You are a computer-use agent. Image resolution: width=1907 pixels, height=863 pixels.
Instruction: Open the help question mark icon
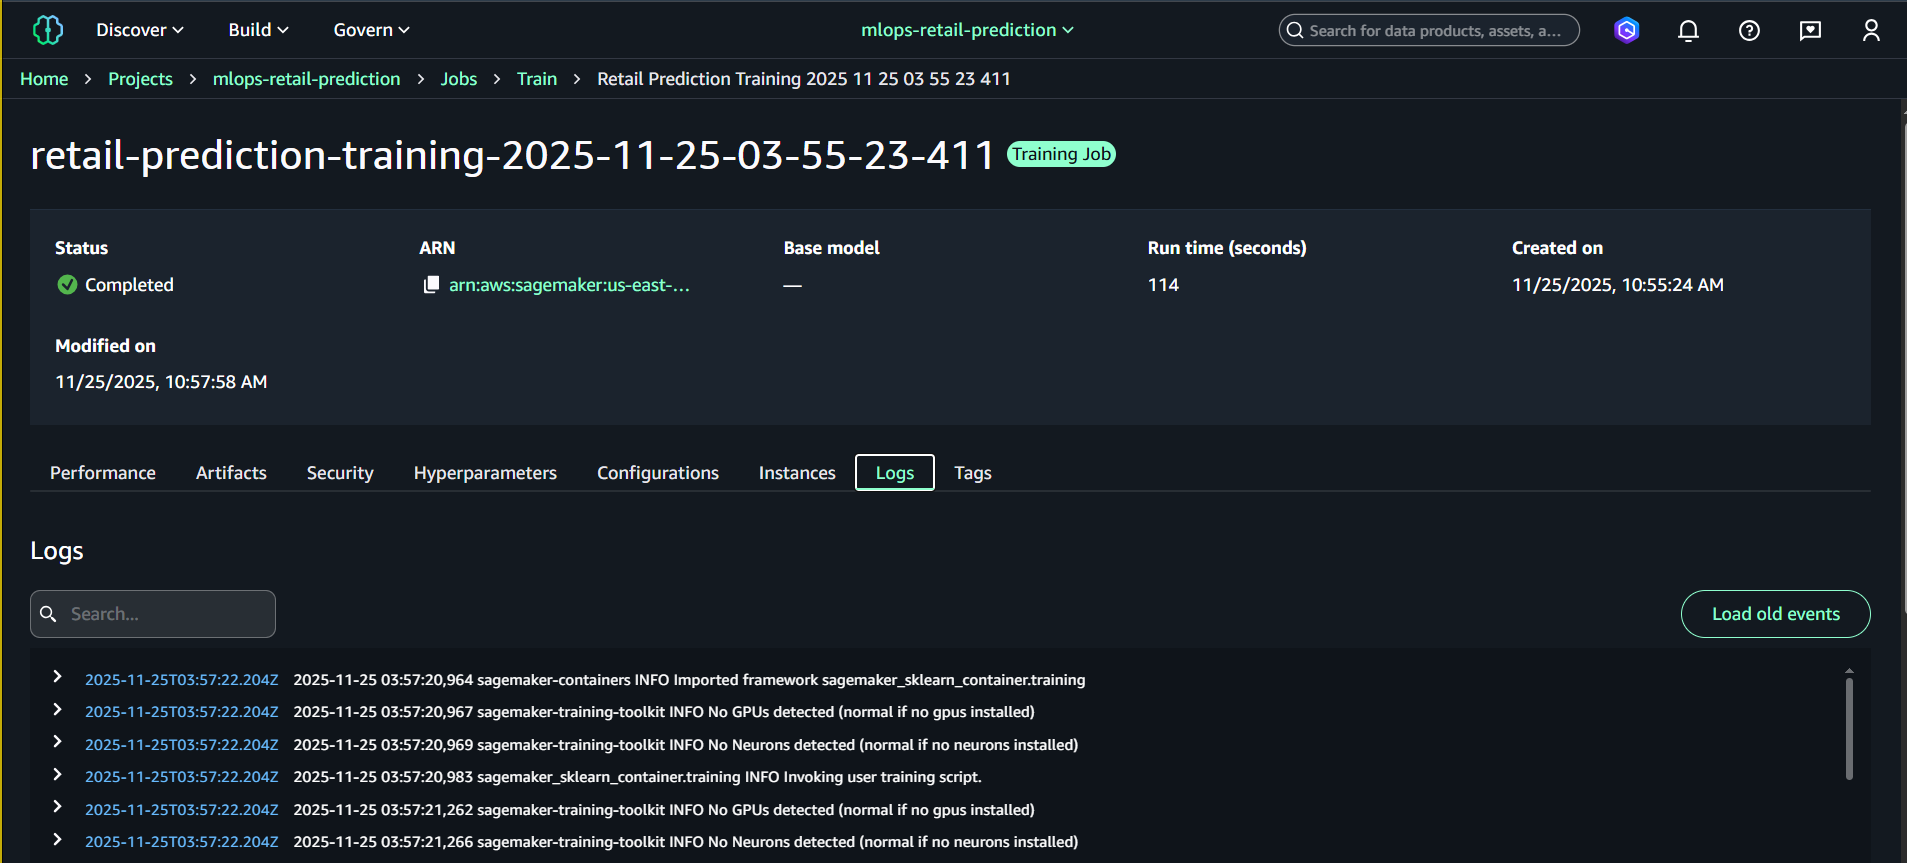coord(1749,30)
